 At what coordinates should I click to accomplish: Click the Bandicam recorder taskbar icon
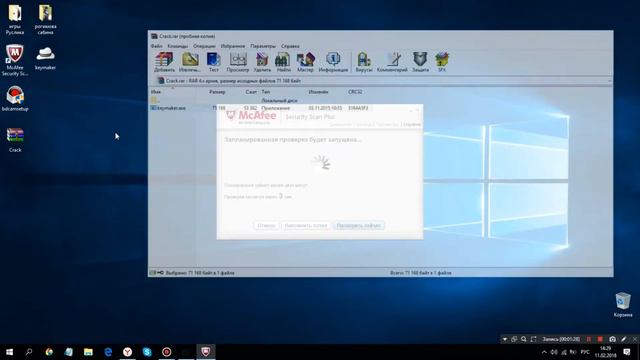click(x=167, y=352)
